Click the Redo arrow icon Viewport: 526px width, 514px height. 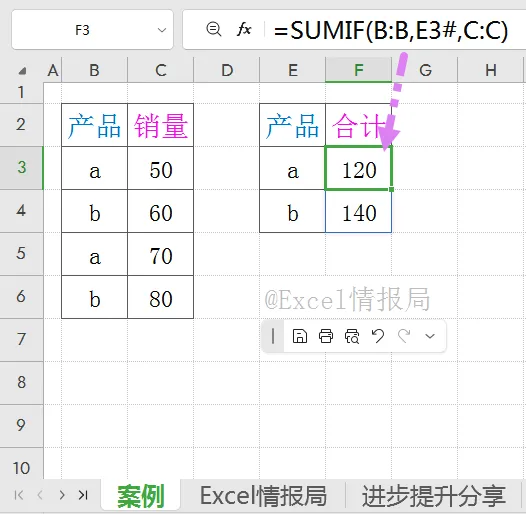point(404,336)
